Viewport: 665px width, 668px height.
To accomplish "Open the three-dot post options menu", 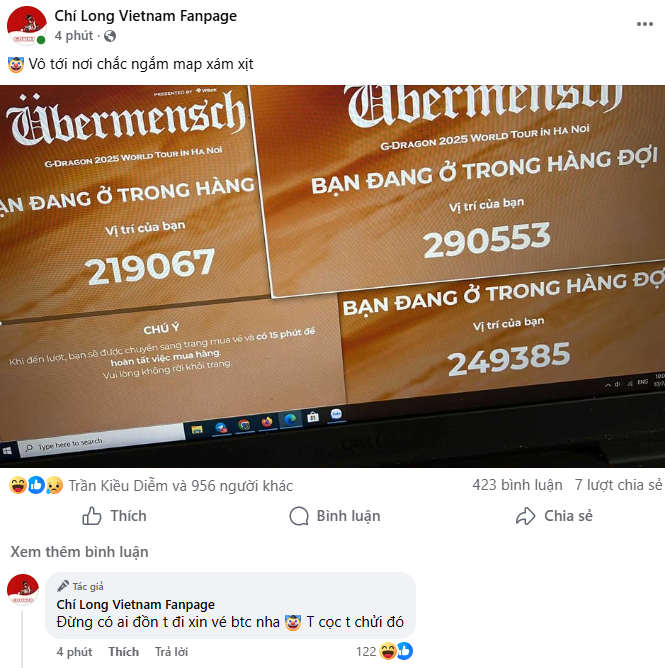I will (645, 24).
